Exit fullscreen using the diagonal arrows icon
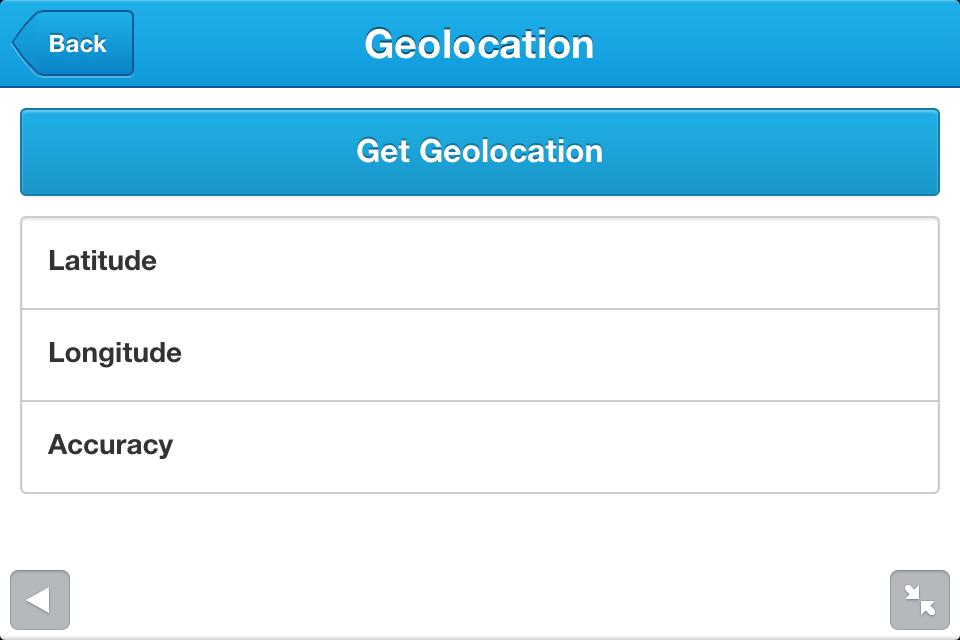This screenshot has height=640, width=960. 919,600
